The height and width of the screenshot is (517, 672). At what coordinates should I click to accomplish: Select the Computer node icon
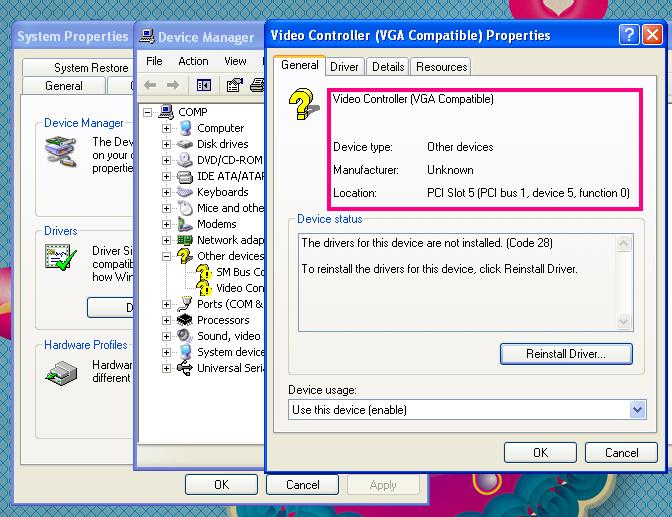click(x=185, y=128)
